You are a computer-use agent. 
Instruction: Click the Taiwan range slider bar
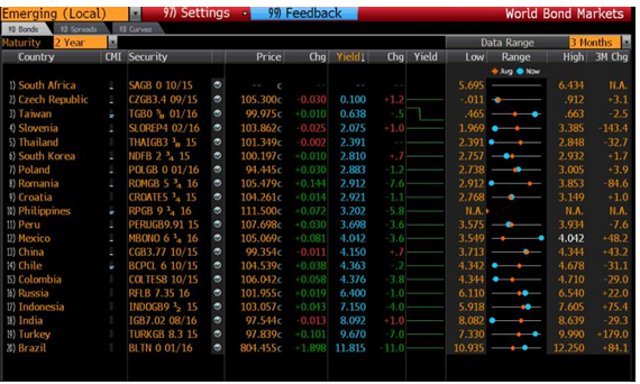pyautogui.click(x=516, y=114)
